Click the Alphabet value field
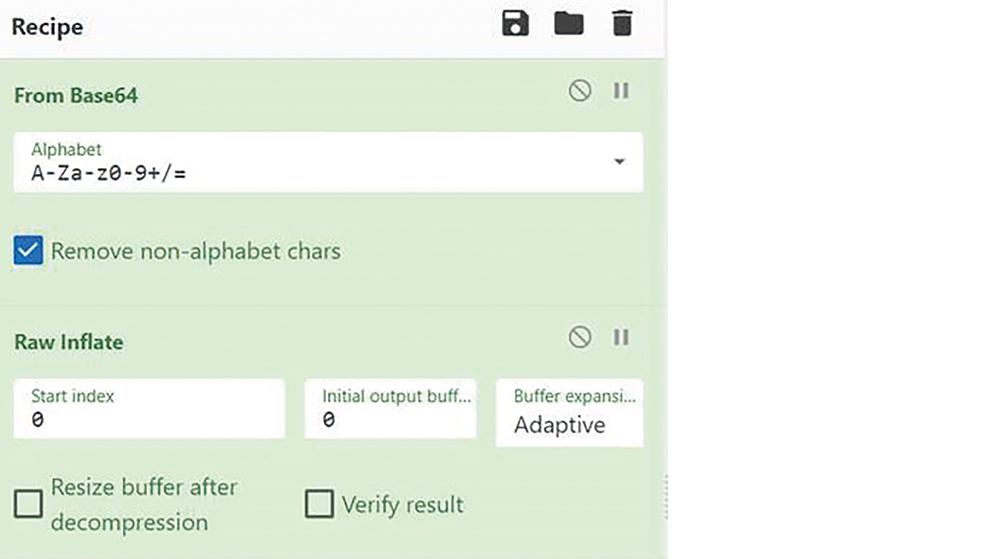Screen dimensions: 1000x559 328,162
